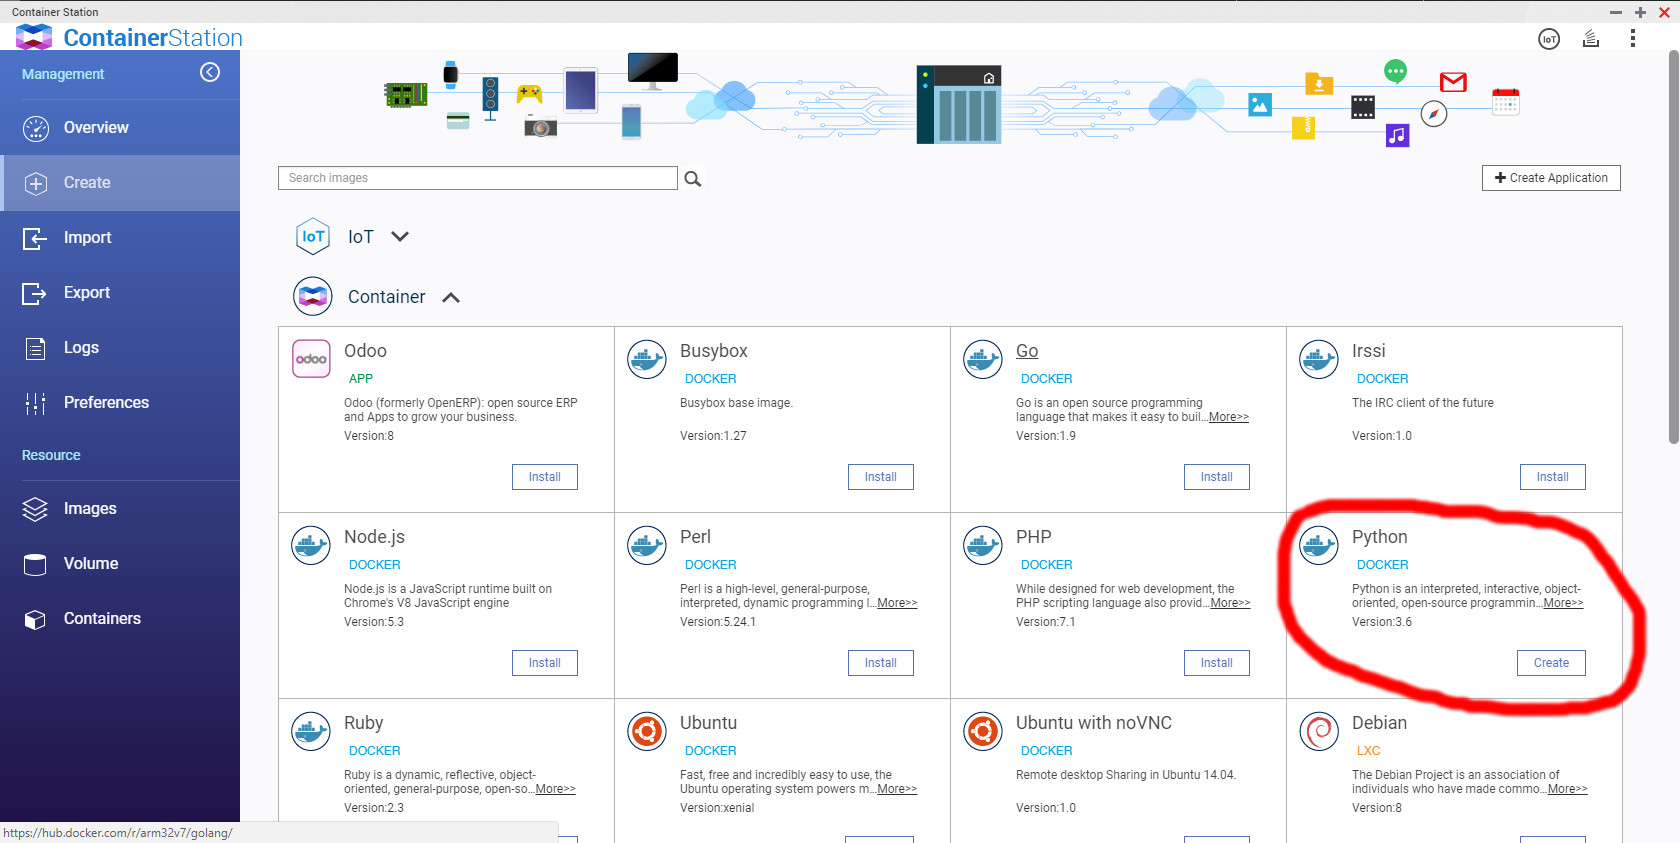Click More>> in the PHP description
1680x843 pixels.
(x=1230, y=603)
